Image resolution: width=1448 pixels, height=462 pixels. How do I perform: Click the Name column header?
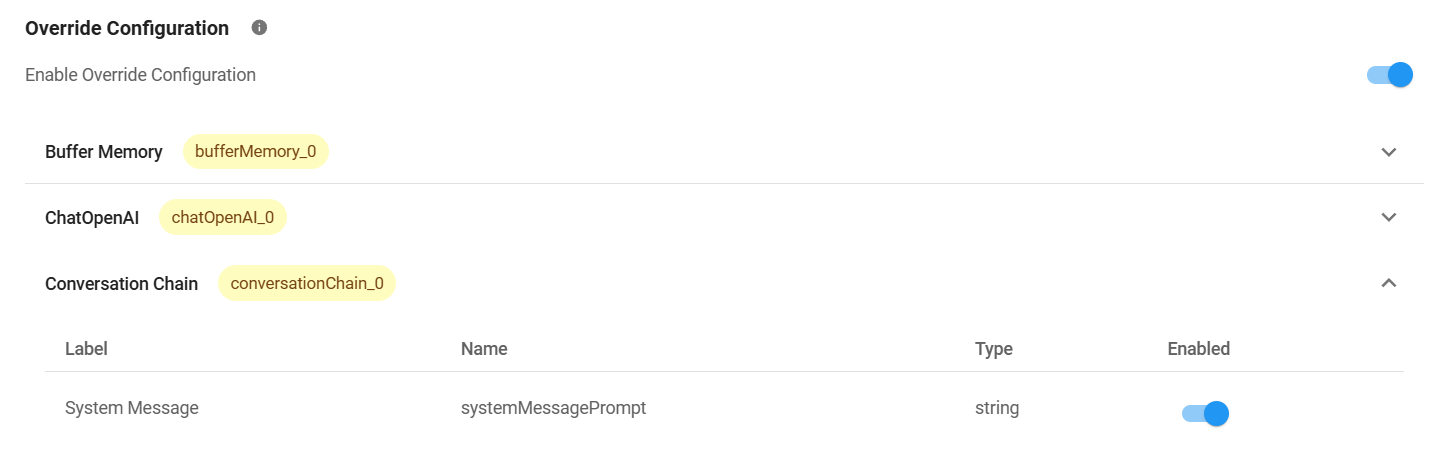pyautogui.click(x=484, y=349)
